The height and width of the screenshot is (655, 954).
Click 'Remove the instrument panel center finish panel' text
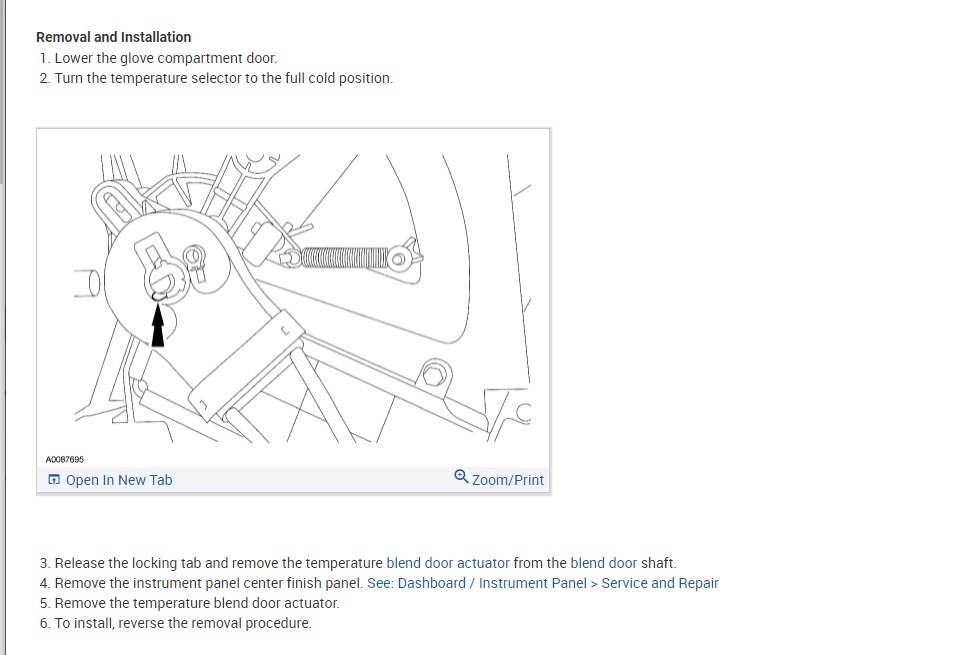[x=209, y=583]
